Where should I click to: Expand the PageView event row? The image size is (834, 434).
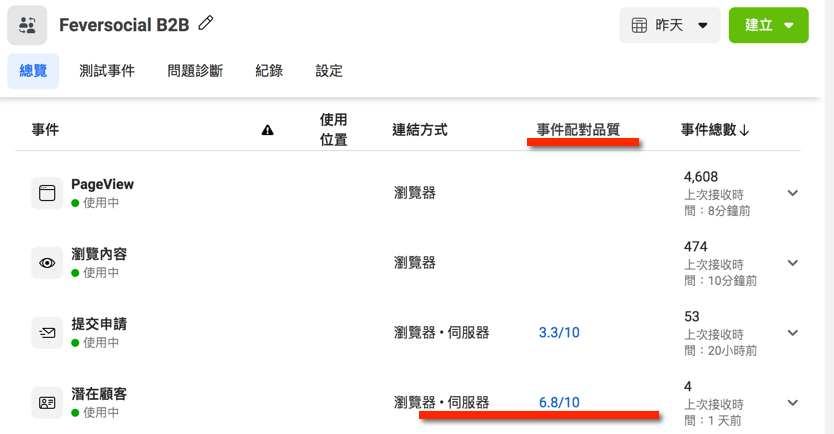coord(793,193)
